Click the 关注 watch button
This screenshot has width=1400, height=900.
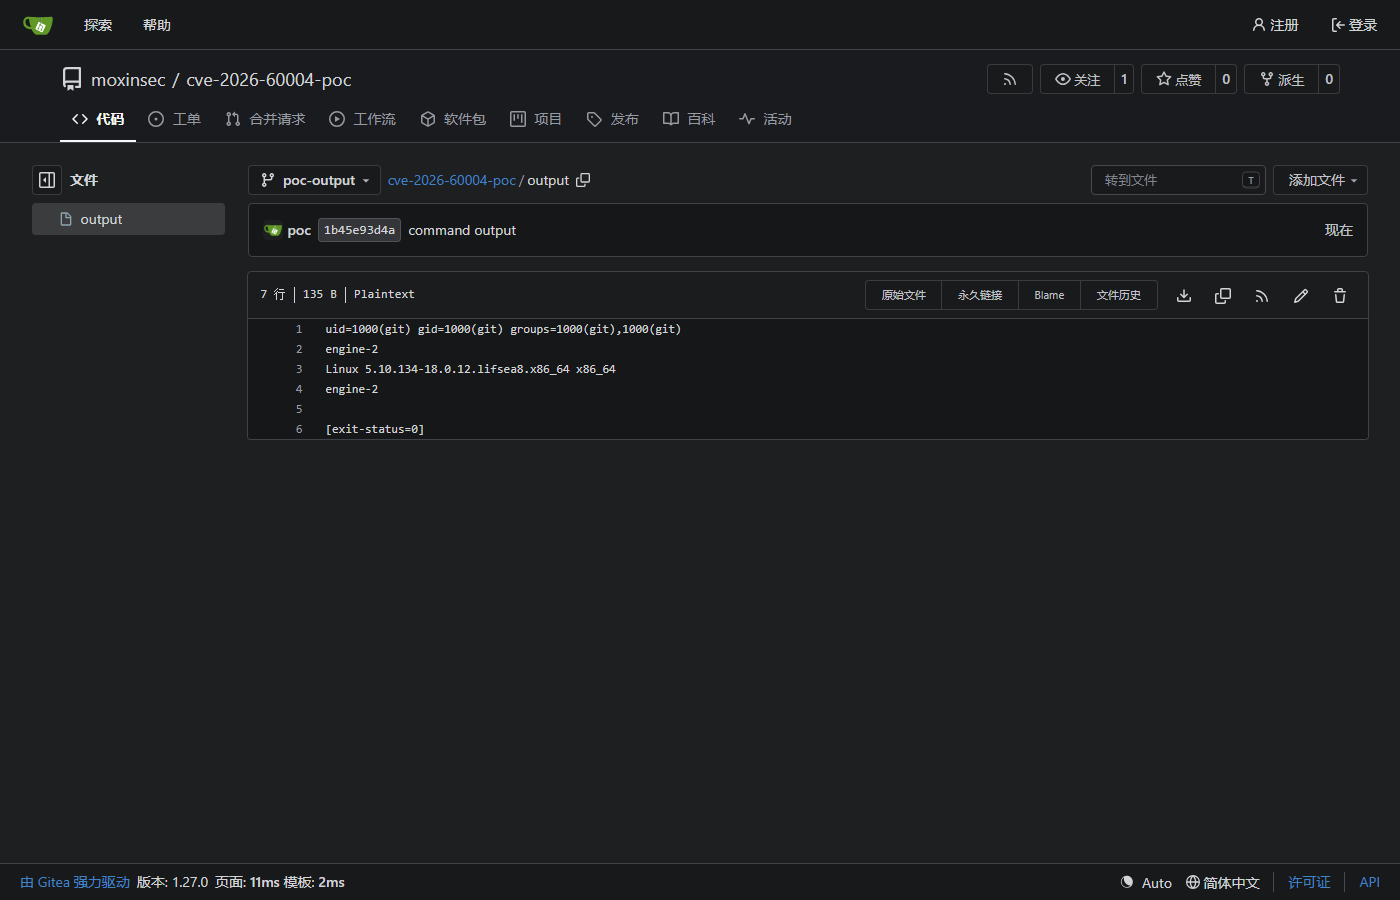(1078, 79)
